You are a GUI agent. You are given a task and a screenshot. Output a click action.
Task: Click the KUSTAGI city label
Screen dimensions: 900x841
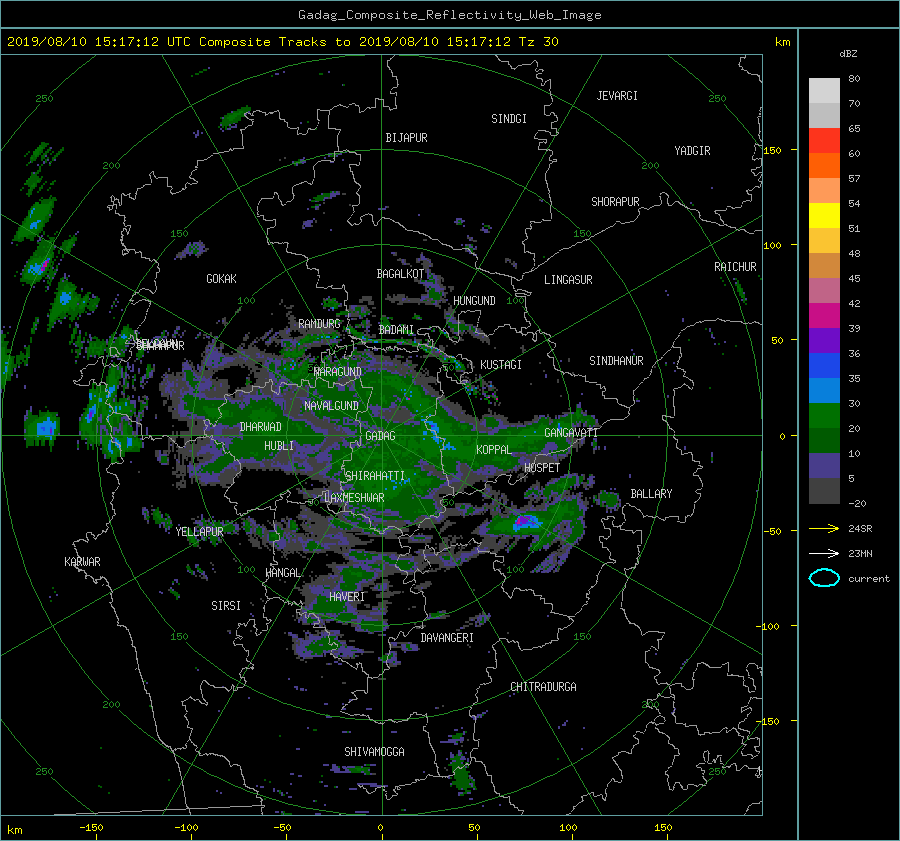click(x=501, y=365)
